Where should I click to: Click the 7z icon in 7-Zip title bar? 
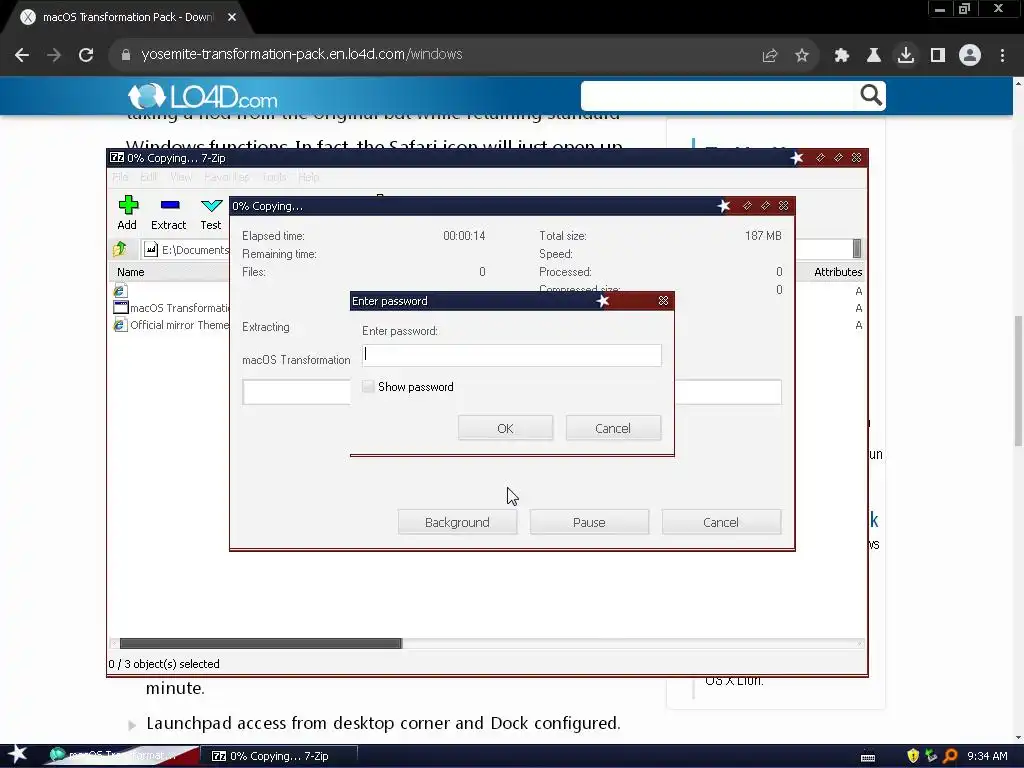(117, 157)
